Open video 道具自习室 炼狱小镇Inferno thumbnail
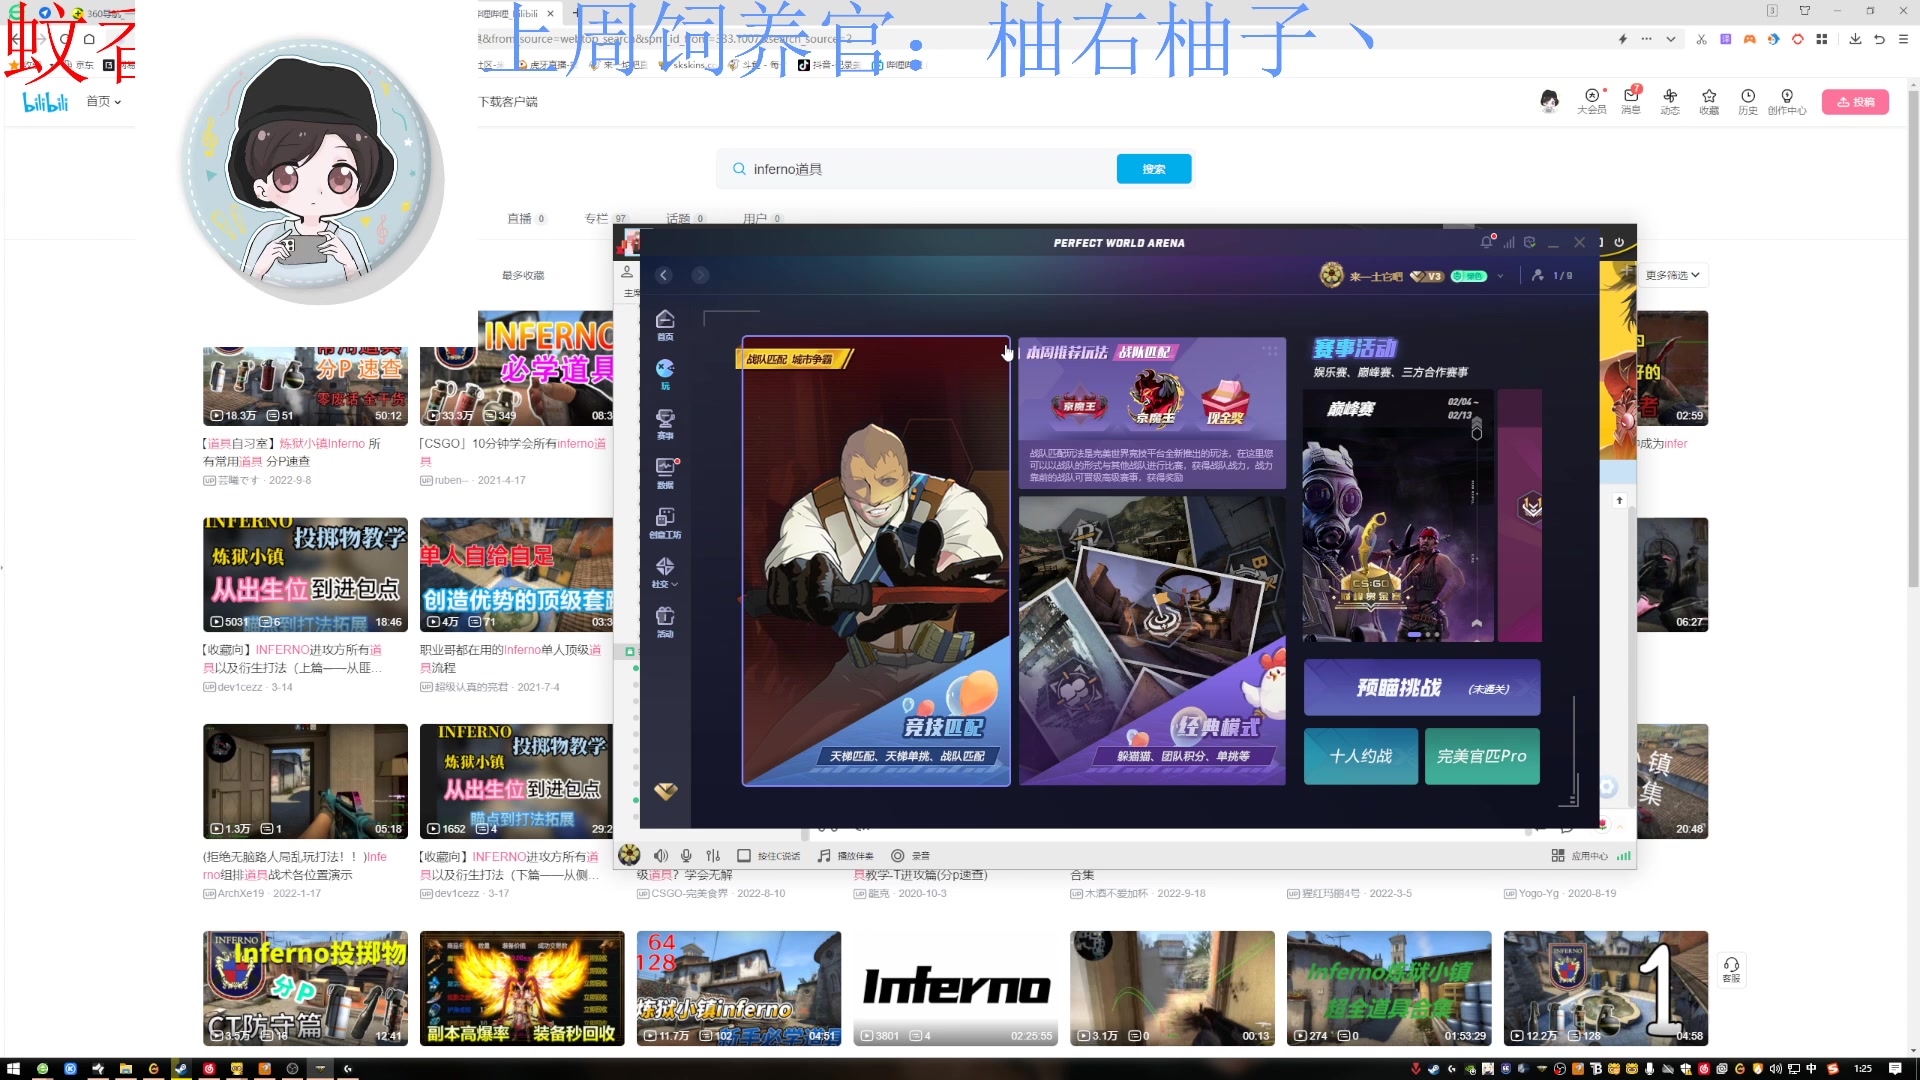Image resolution: width=1920 pixels, height=1080 pixels. (305, 385)
